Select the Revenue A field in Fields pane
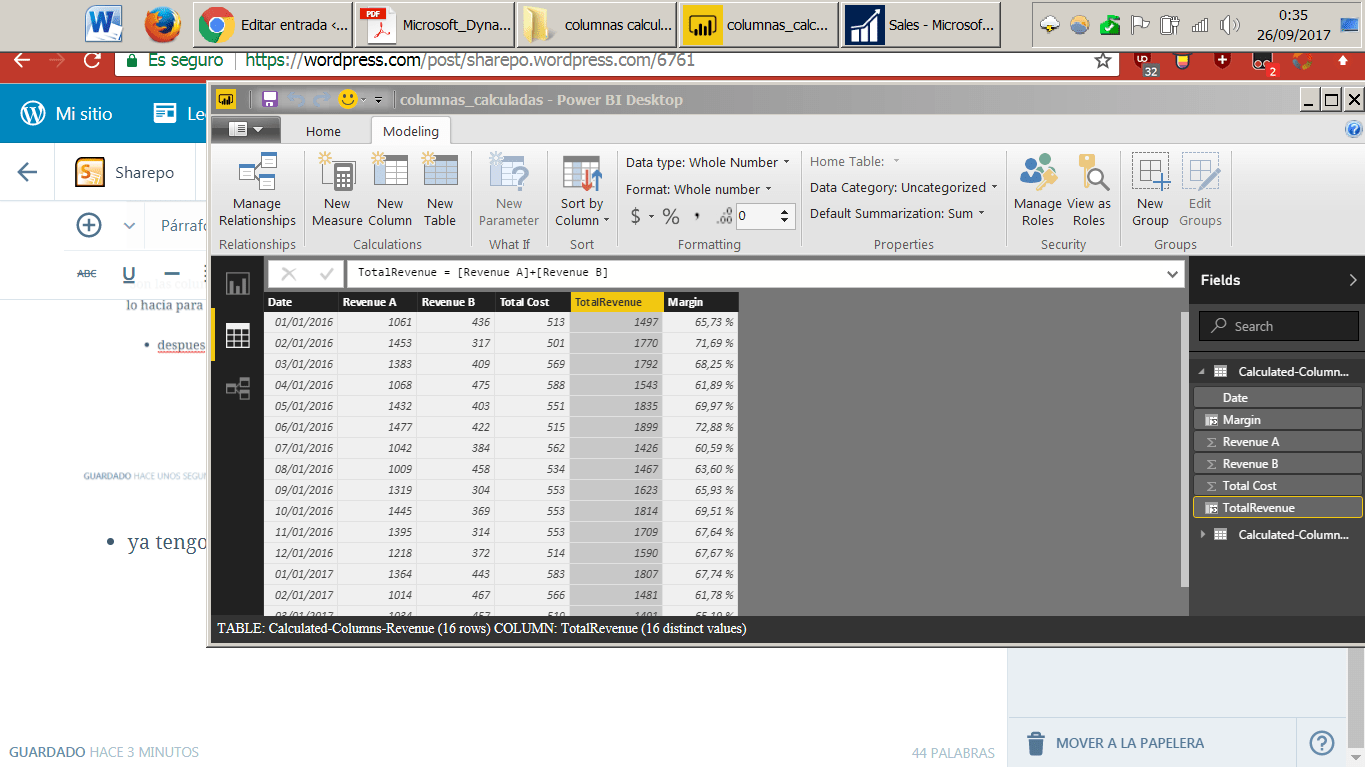The image size is (1365, 767). [1278, 442]
